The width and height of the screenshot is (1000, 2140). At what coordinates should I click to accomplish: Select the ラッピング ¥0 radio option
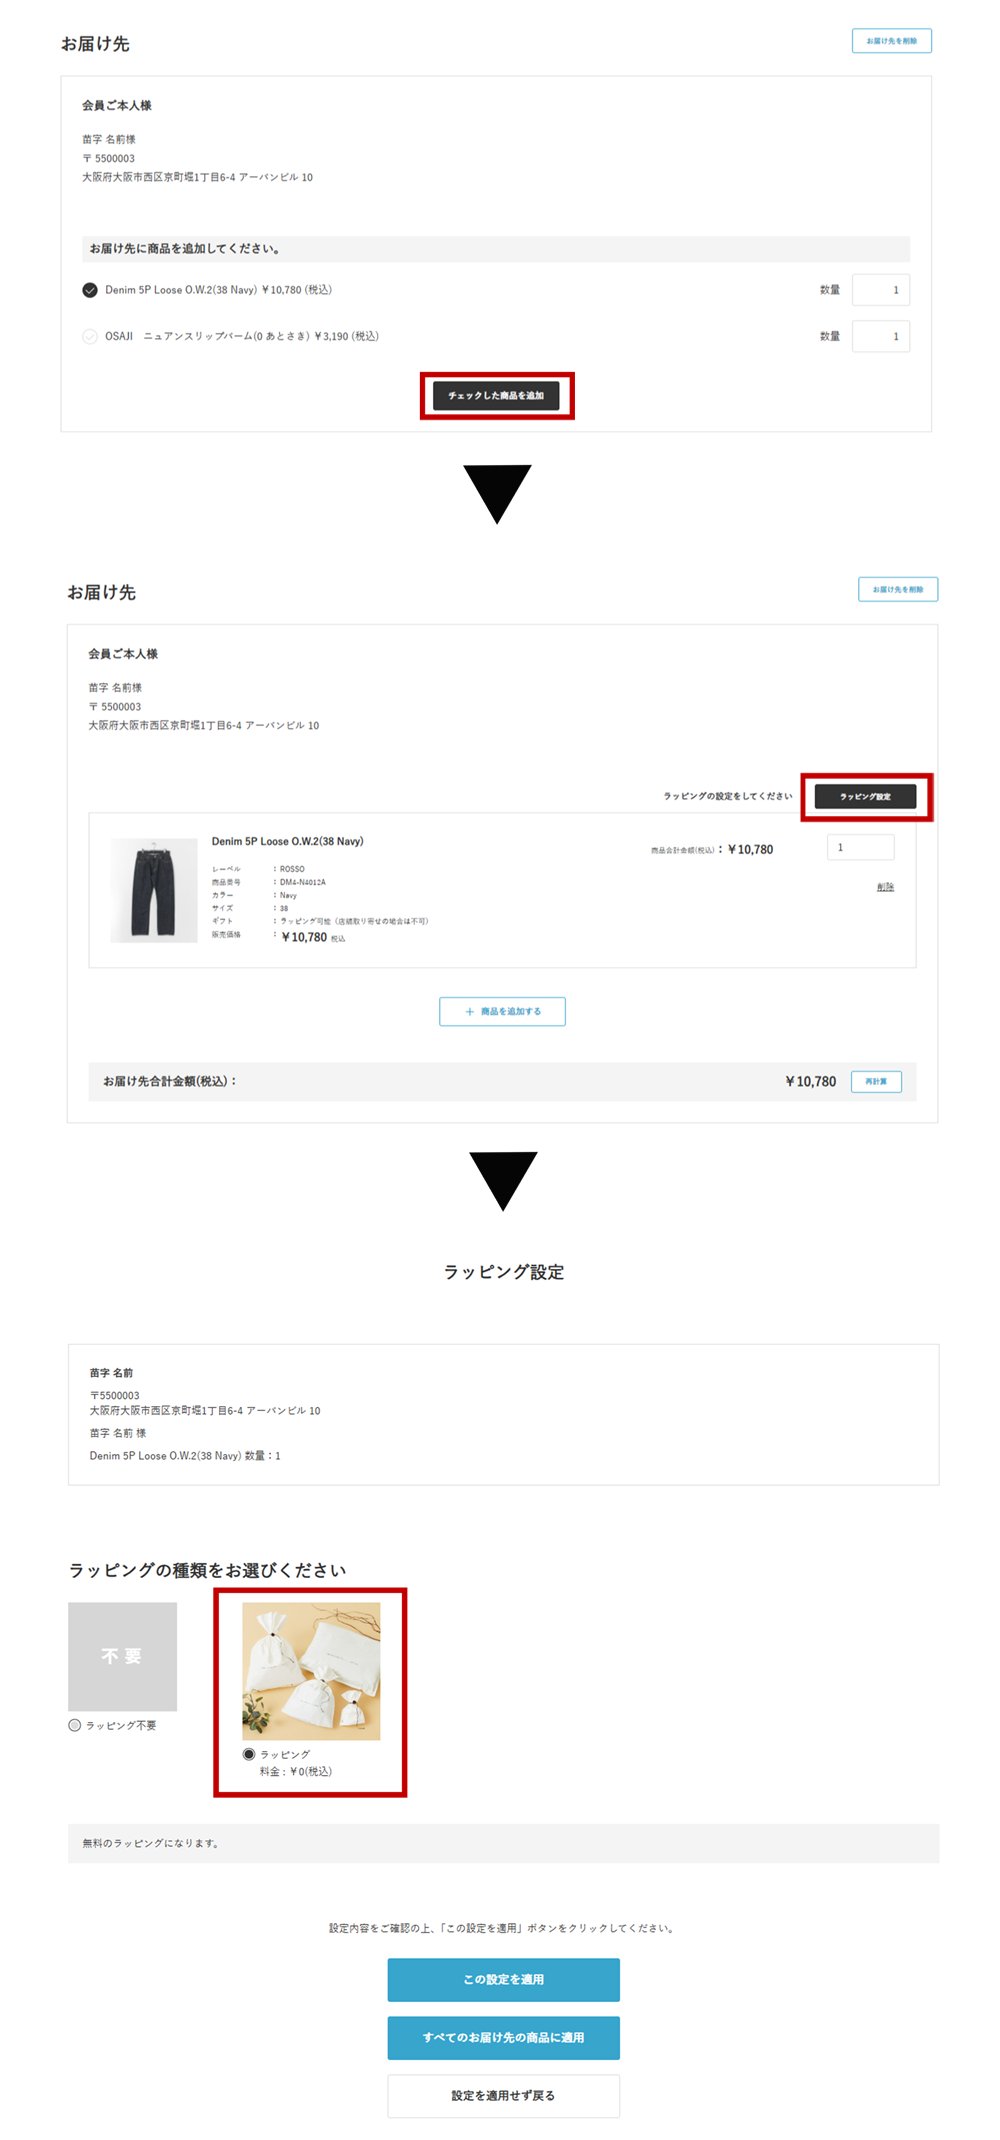point(249,1754)
